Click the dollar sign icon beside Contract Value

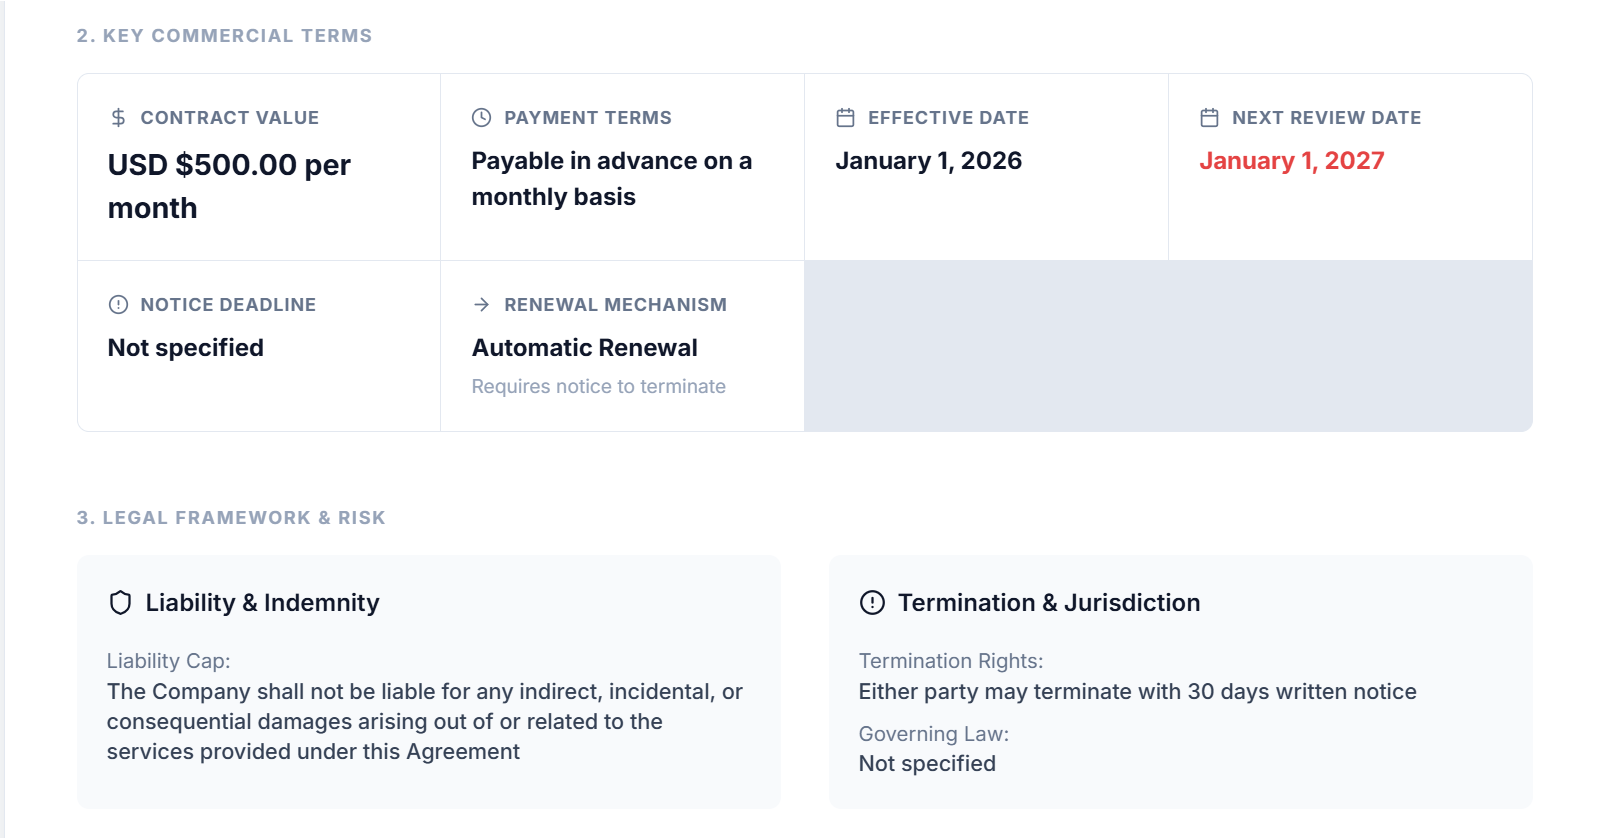pos(117,117)
